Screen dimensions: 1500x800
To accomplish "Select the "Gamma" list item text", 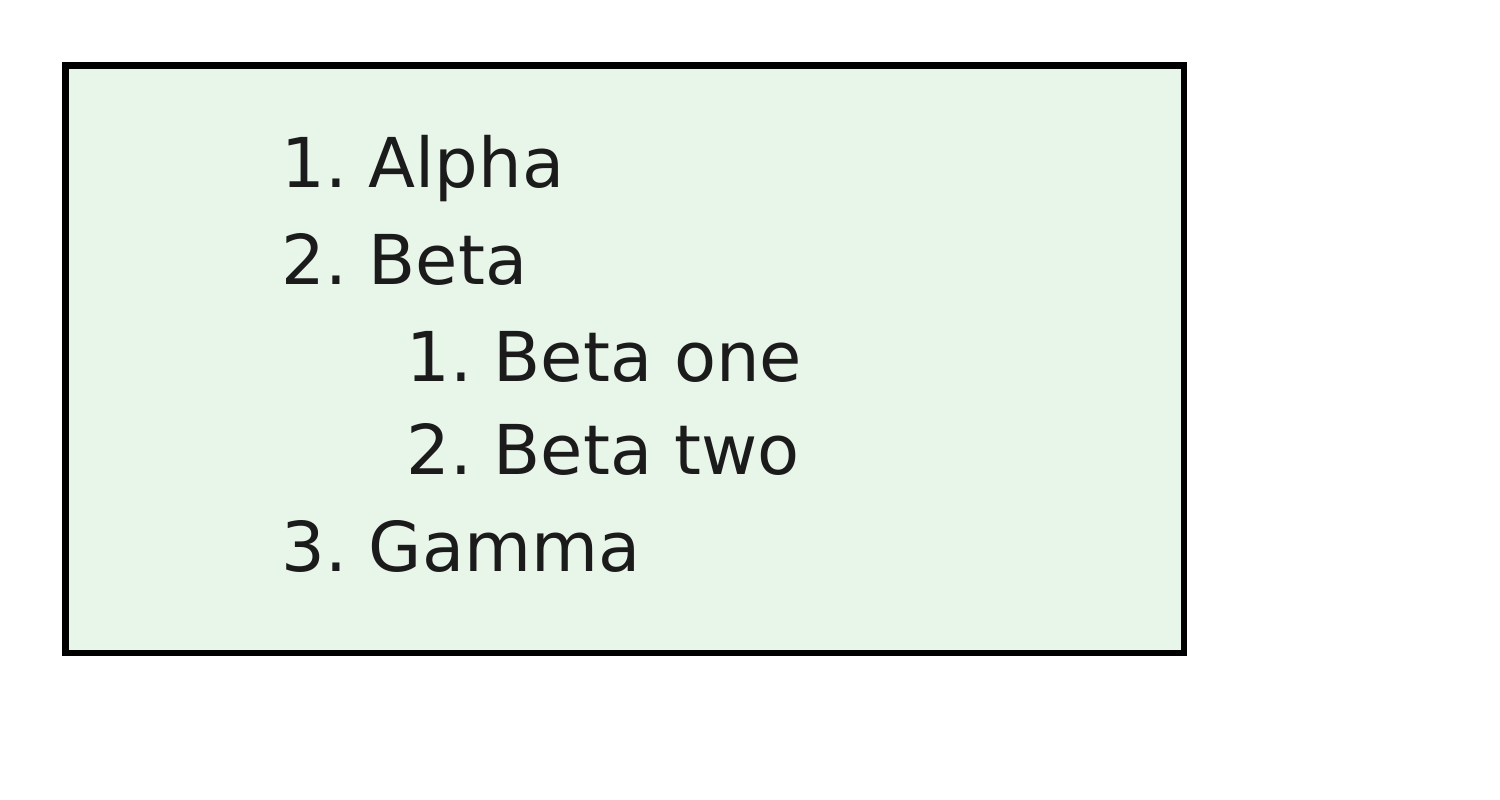I will pyautogui.click(x=503, y=548).
